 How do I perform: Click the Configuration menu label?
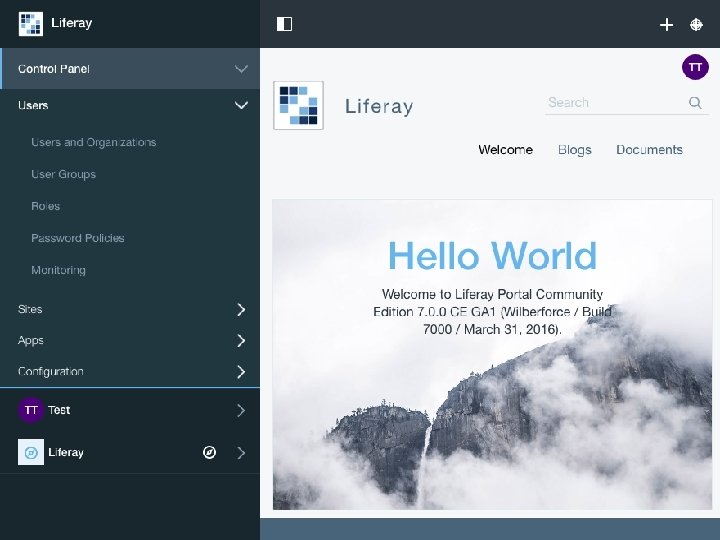51,371
